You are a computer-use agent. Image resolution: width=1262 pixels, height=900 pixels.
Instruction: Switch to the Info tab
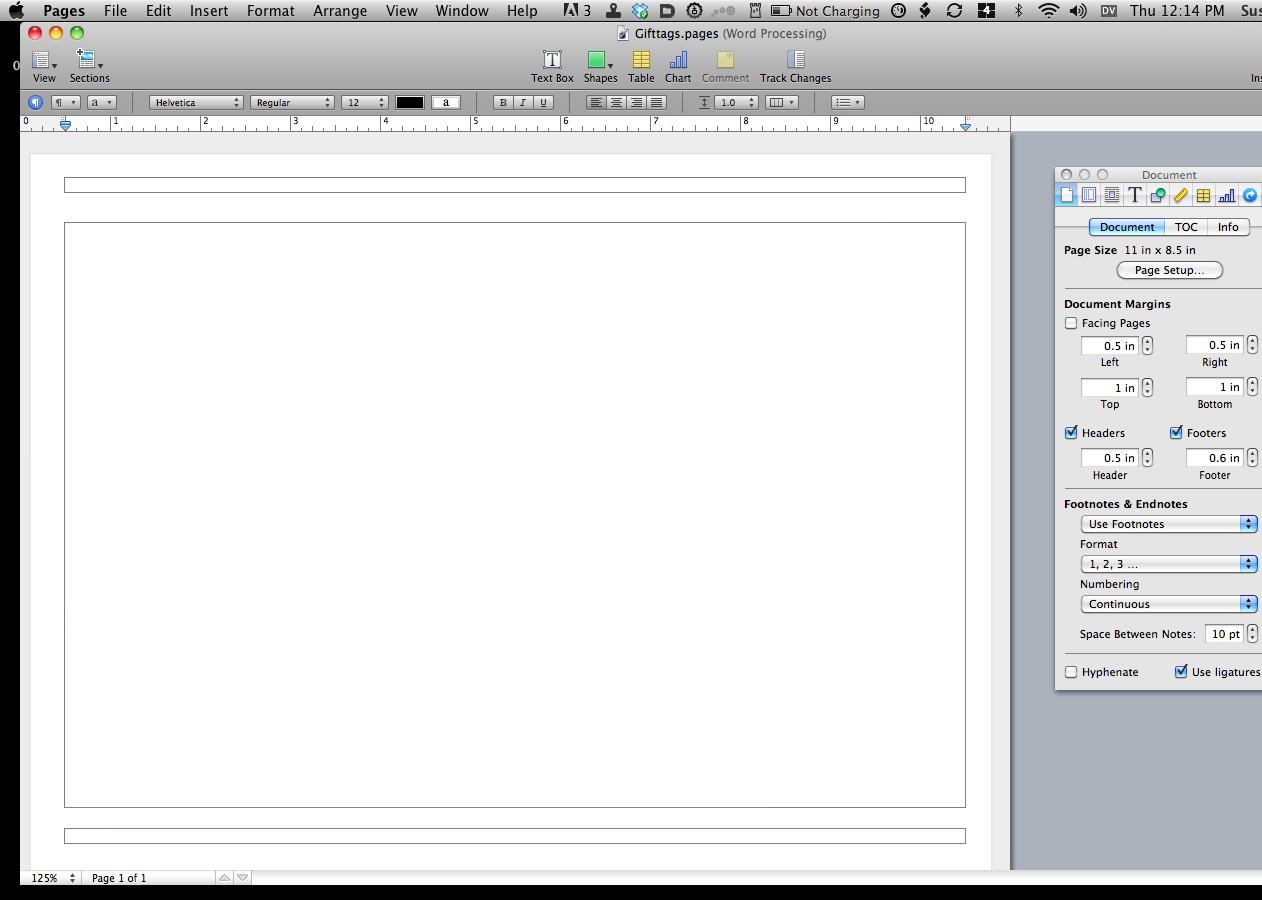[1228, 227]
